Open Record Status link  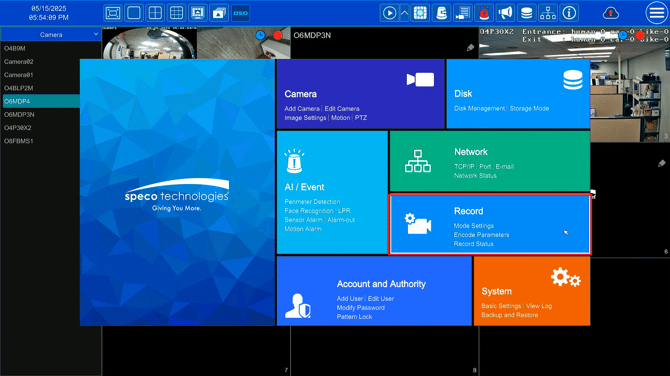473,244
